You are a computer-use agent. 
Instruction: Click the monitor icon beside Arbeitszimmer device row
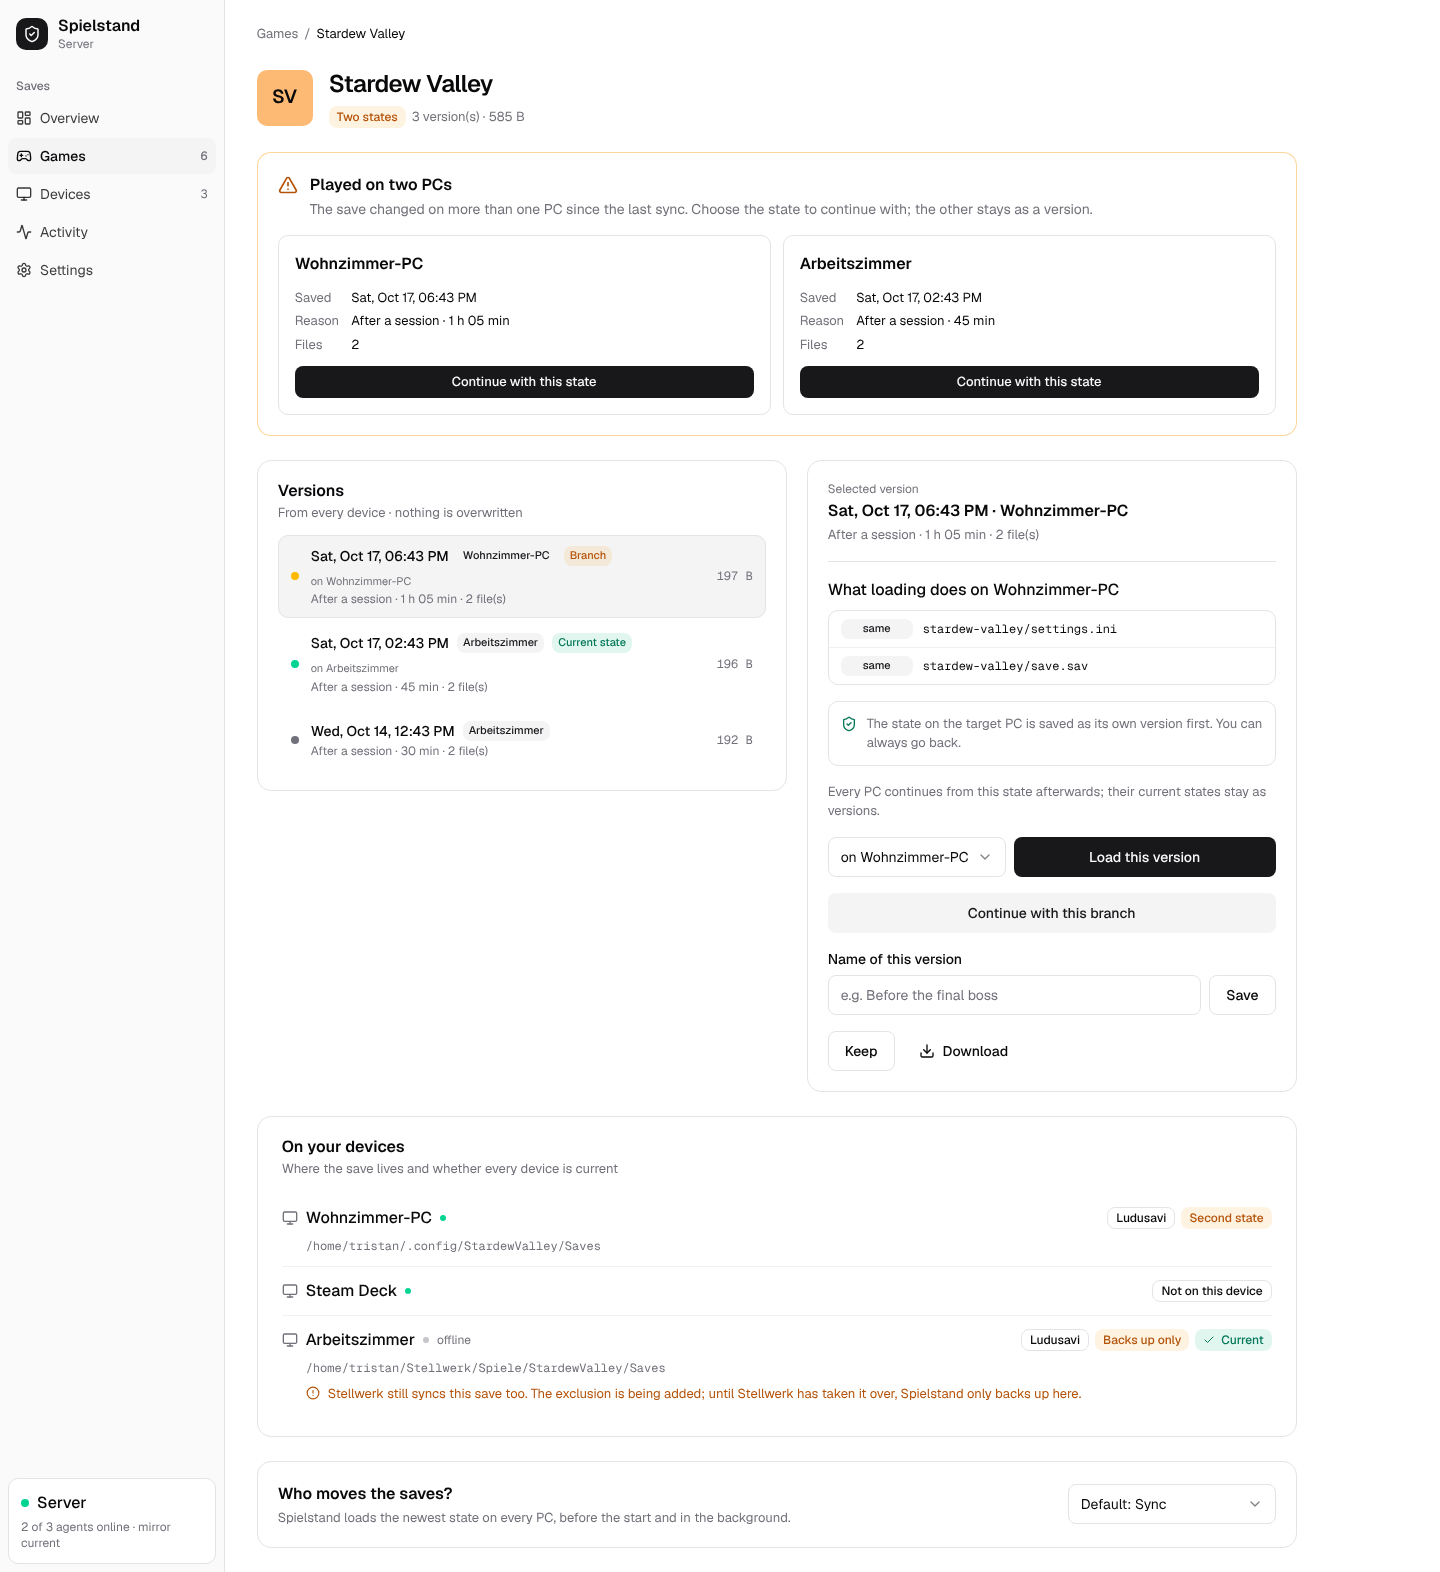point(290,1340)
